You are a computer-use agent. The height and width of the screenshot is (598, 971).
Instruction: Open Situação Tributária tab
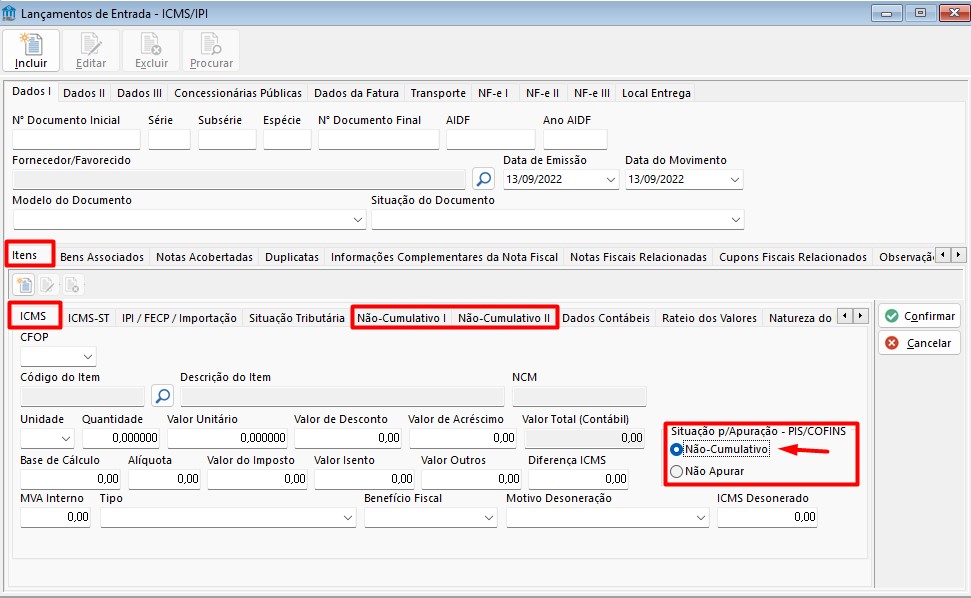coord(297,318)
